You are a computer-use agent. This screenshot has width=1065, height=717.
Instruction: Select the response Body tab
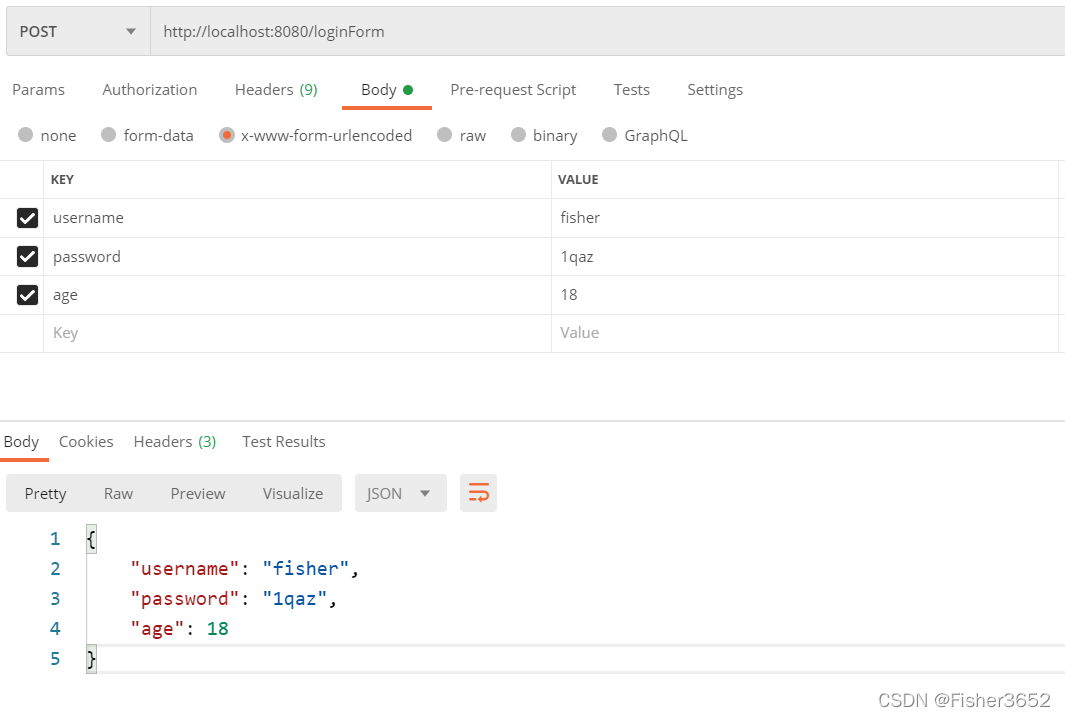(x=21, y=442)
